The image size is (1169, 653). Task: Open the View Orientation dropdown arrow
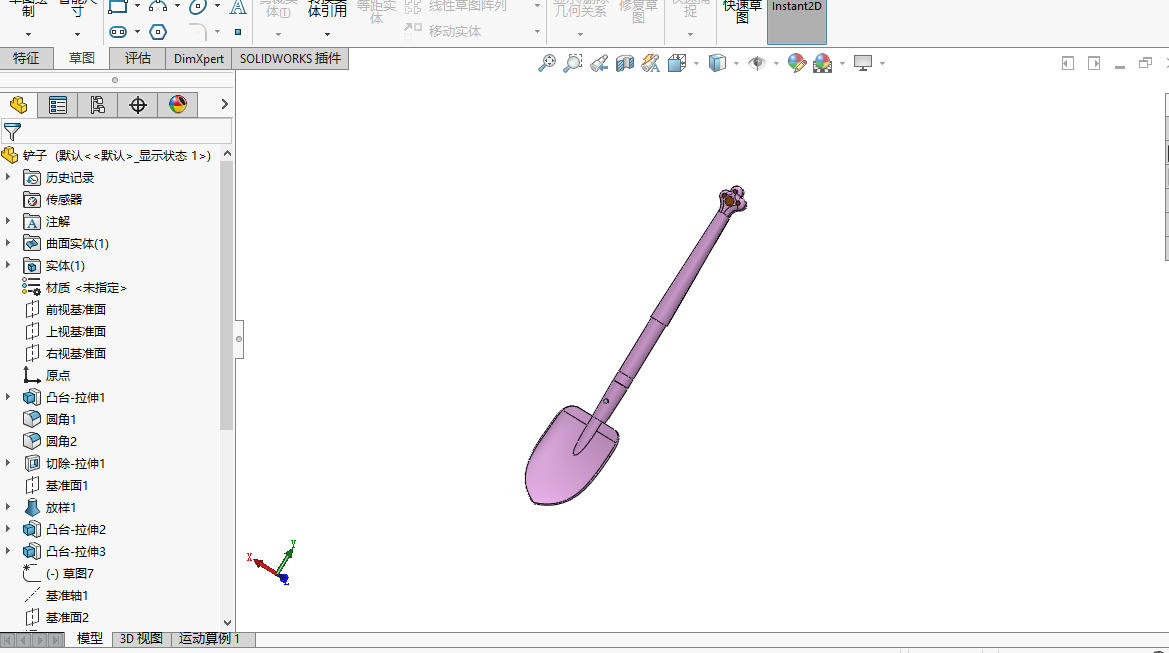(x=696, y=63)
